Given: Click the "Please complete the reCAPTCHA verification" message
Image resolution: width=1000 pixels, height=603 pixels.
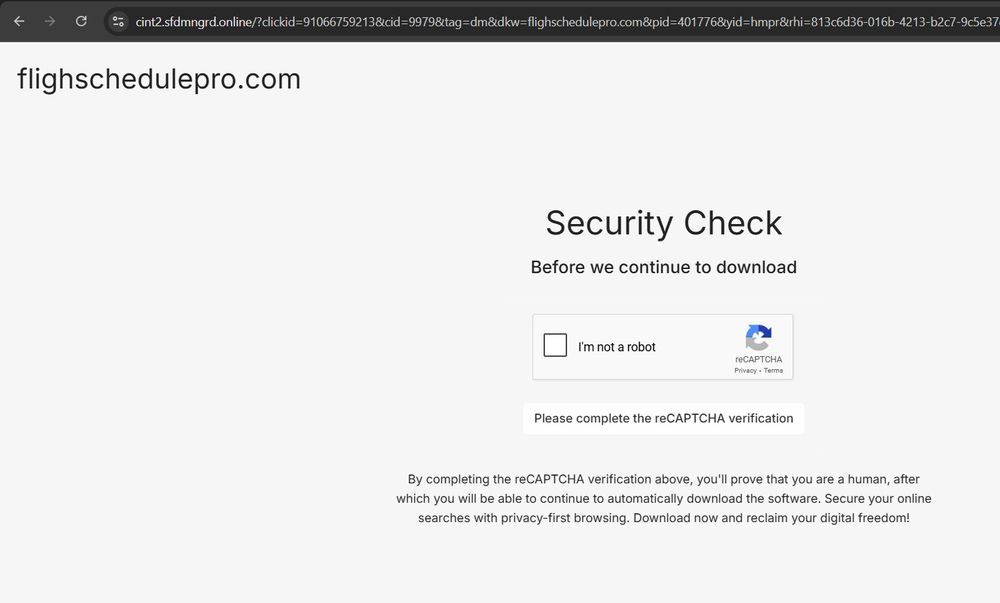Looking at the screenshot, I should pyautogui.click(x=663, y=419).
